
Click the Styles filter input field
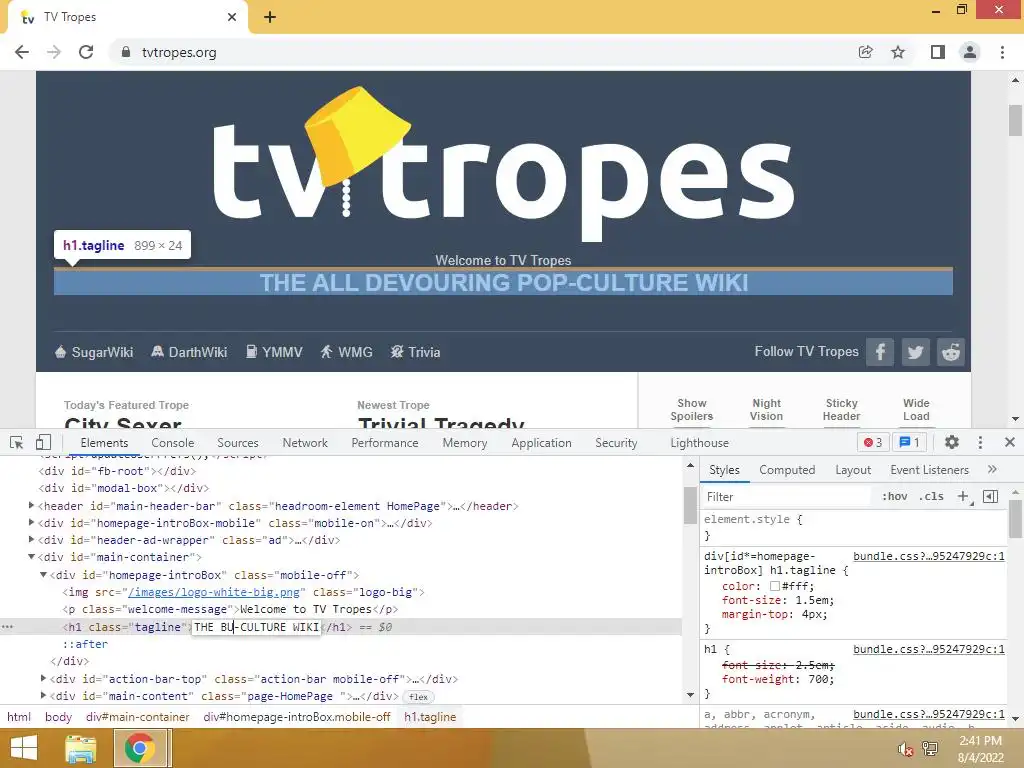[x=787, y=497]
